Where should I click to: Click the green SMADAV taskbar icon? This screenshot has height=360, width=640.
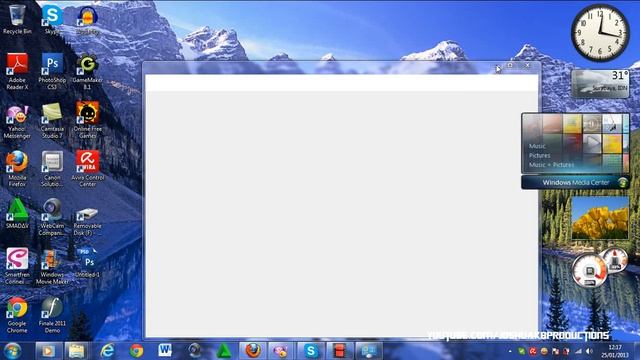tap(223, 351)
